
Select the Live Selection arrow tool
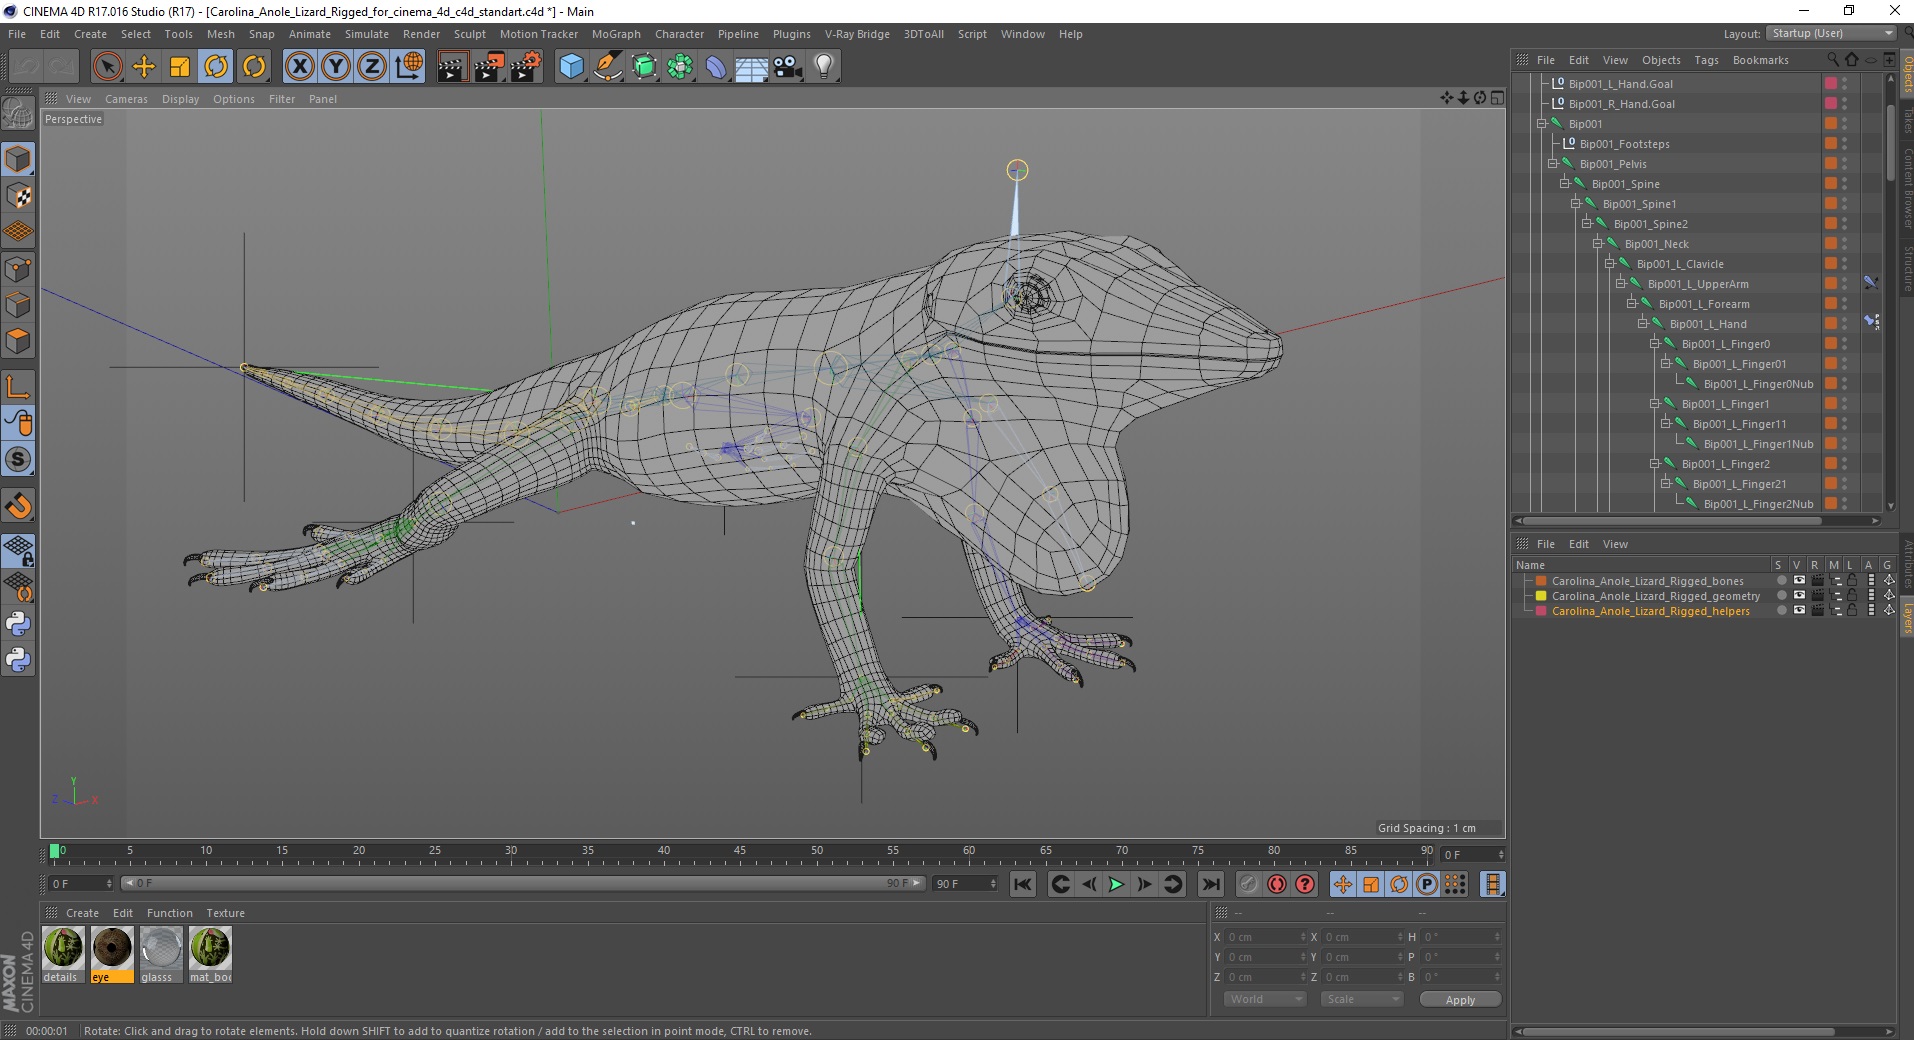pos(107,67)
